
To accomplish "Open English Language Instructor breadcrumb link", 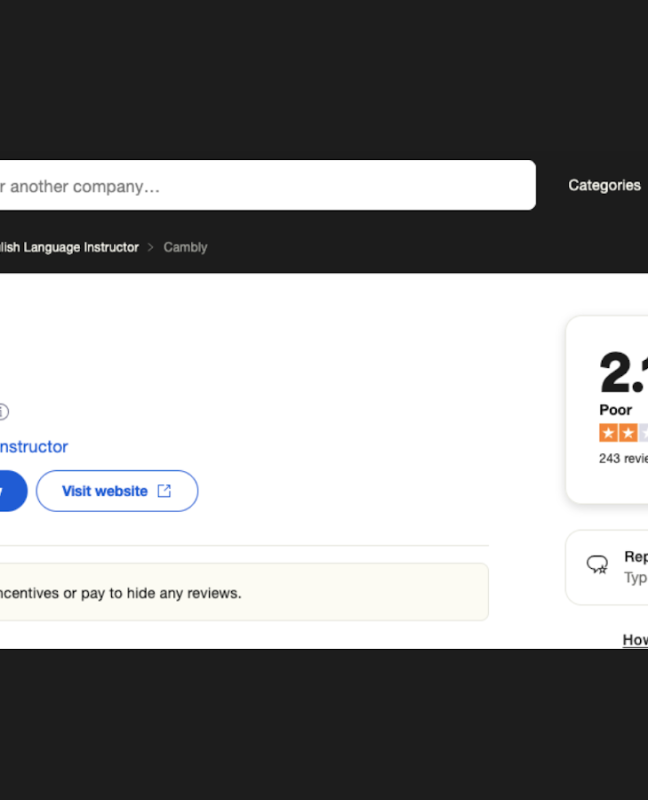I will click(x=69, y=247).
